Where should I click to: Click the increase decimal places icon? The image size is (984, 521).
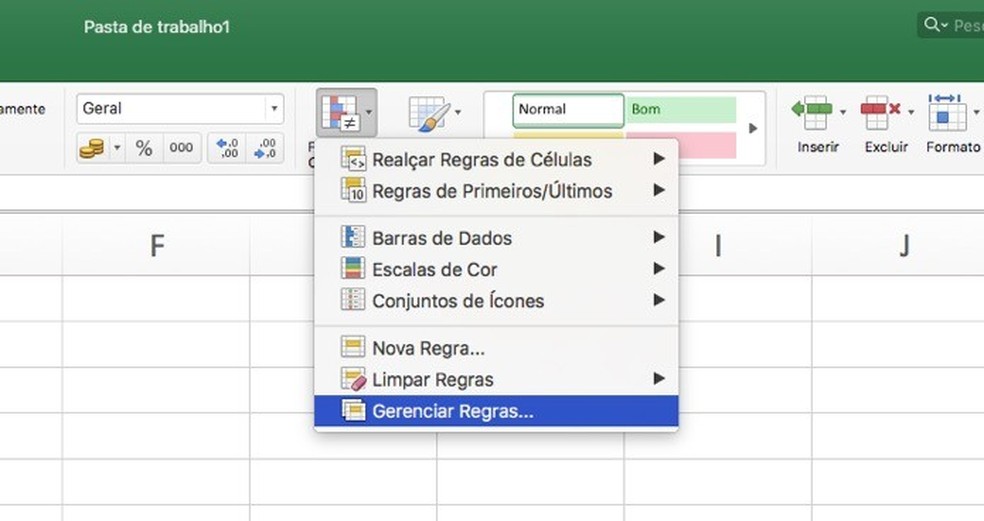228,149
